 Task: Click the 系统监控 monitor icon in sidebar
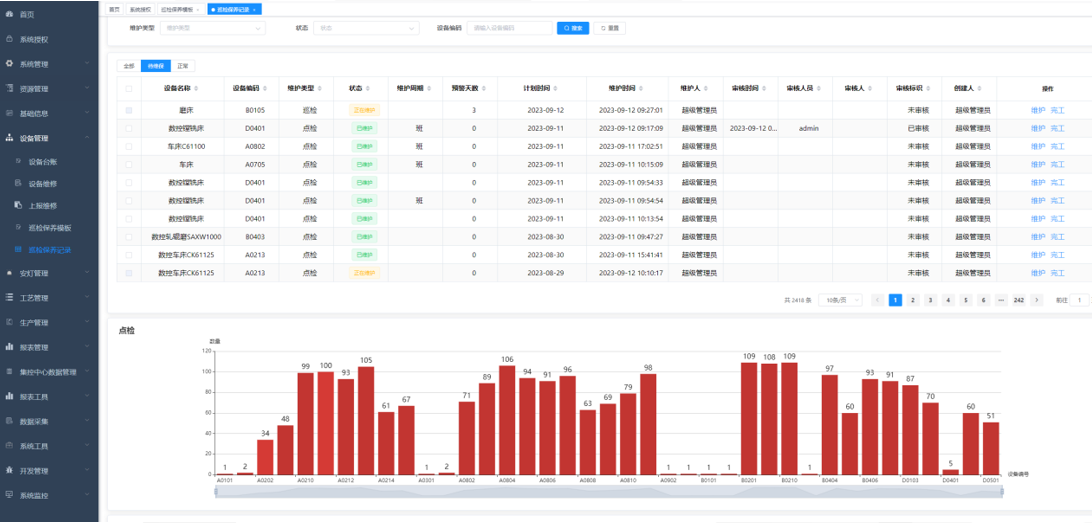click(10, 495)
